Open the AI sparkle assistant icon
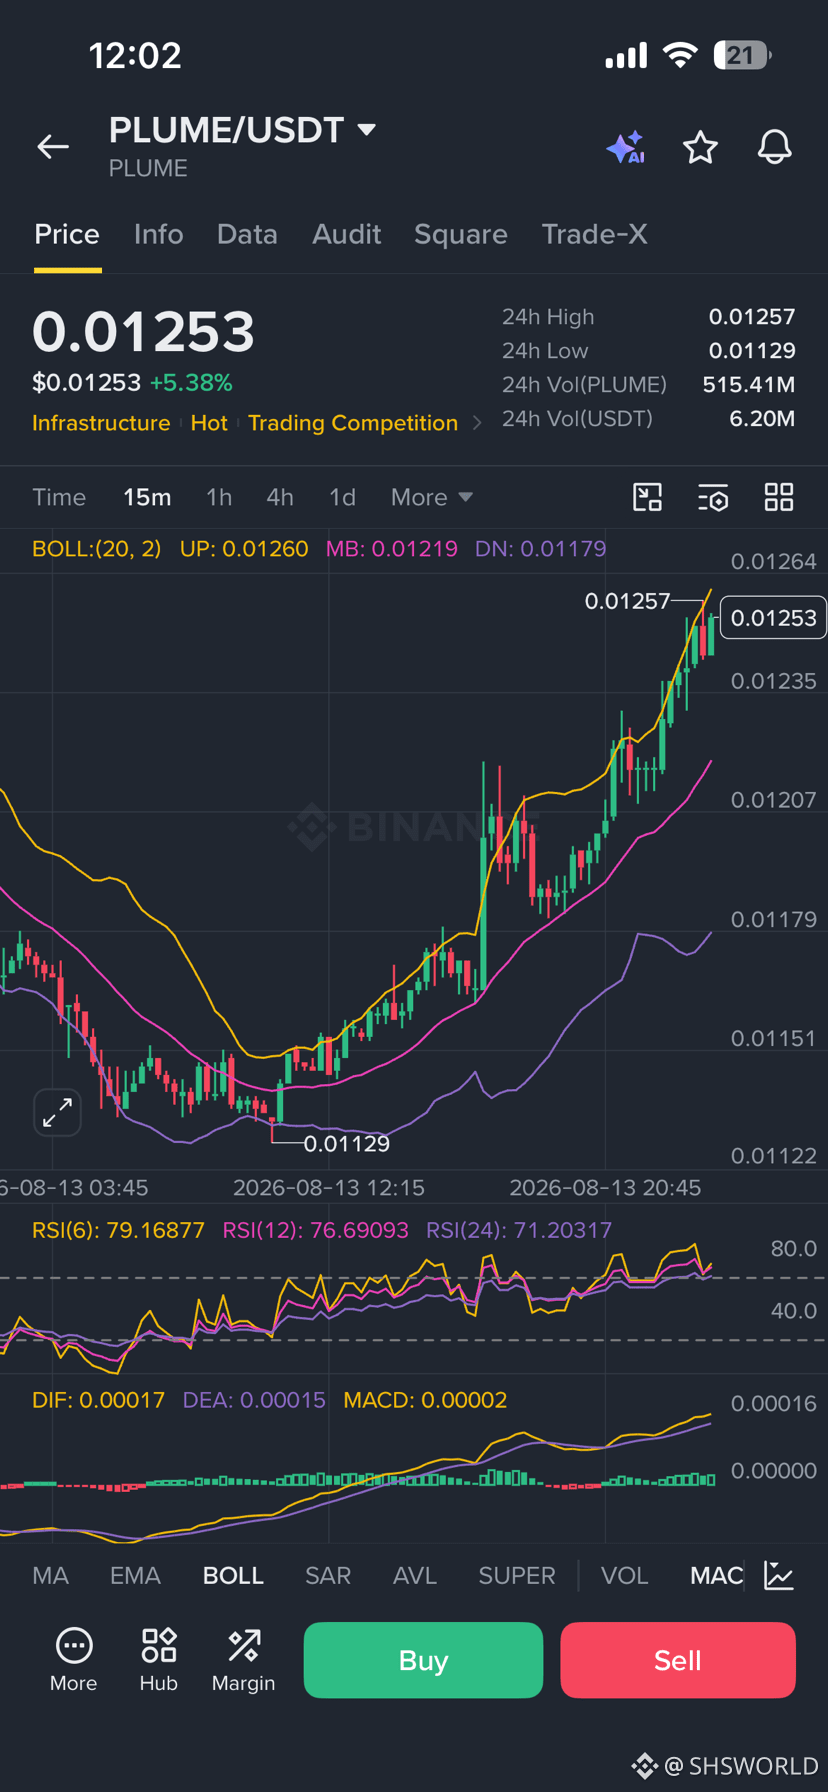This screenshot has width=828, height=1792. point(626,147)
